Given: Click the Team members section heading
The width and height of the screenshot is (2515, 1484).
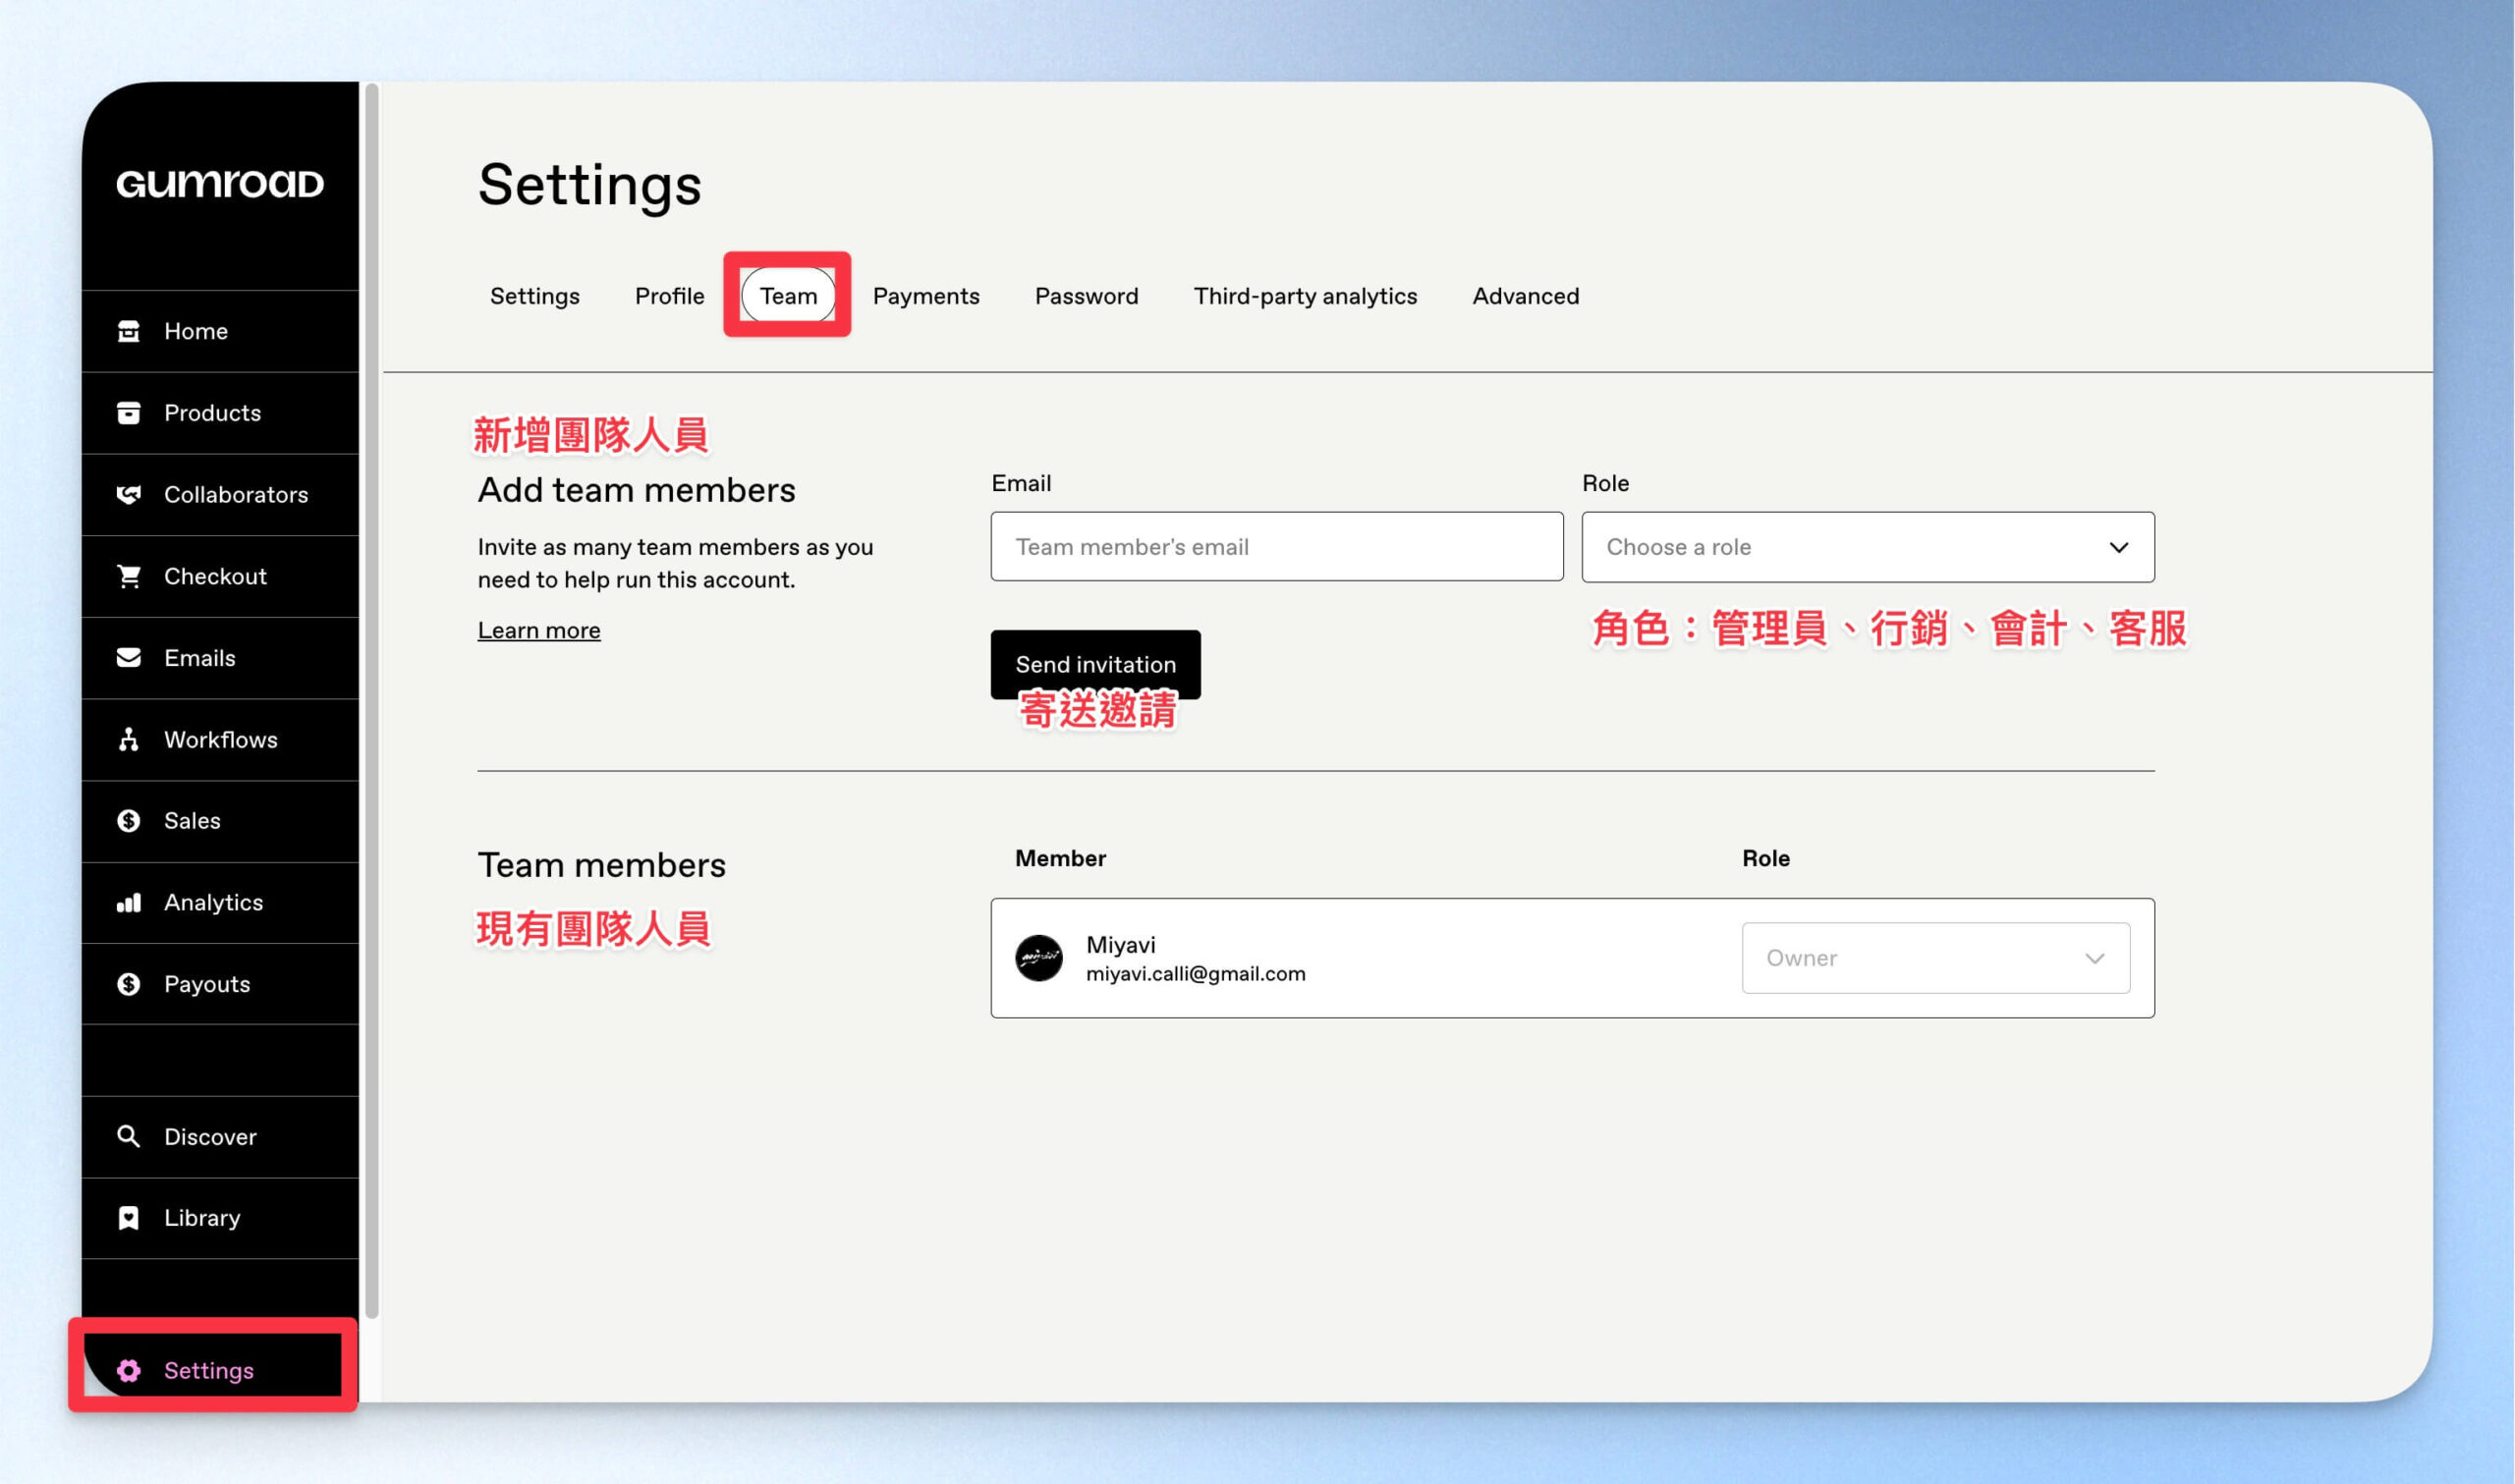Looking at the screenshot, I should click(x=602, y=865).
